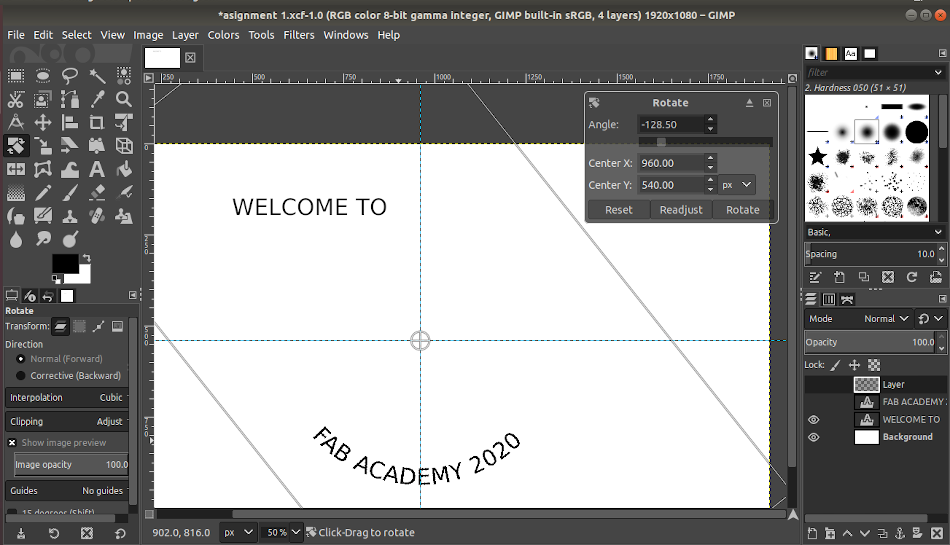
Task: Select the Flip tool
Action: pos(16,170)
